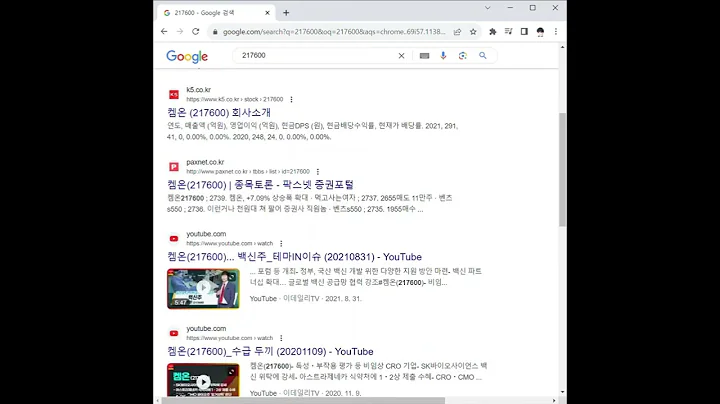Close the '217600 - Google 검색' tab

tap(267, 13)
